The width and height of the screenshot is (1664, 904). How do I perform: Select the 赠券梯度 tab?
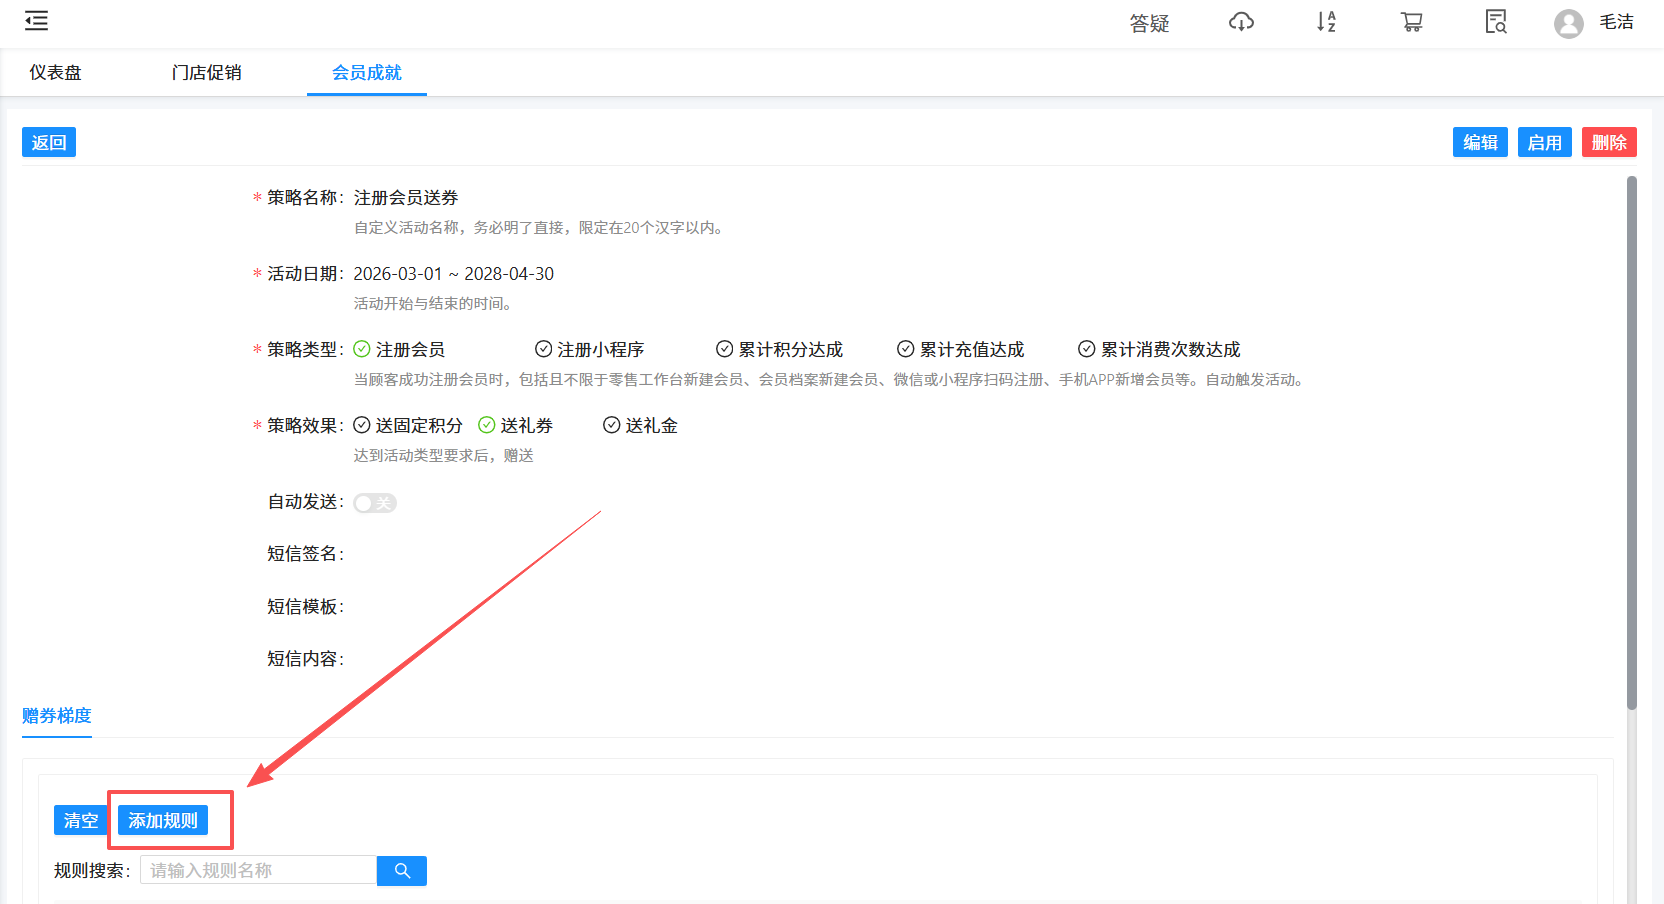coord(56,716)
